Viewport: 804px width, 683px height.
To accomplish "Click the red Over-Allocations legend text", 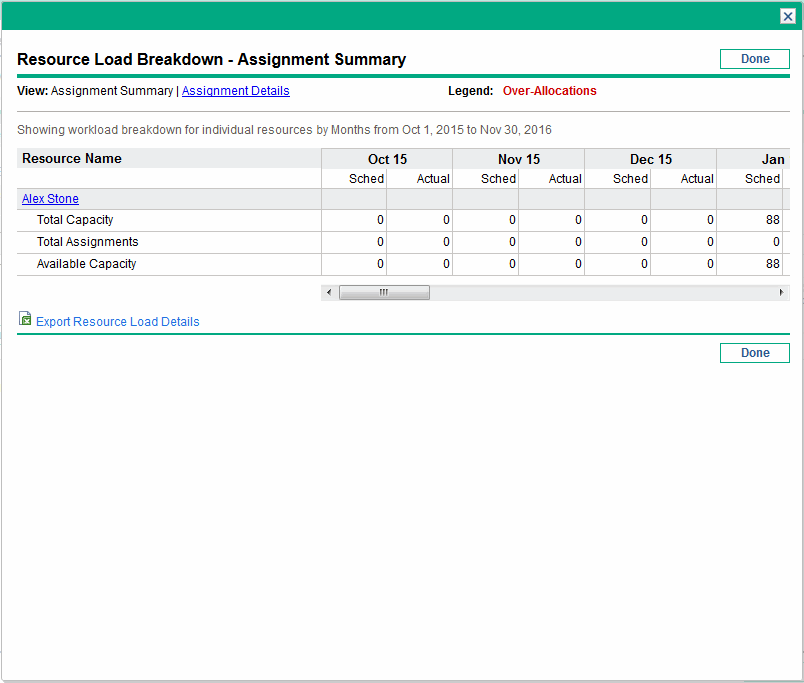I will tap(549, 91).
